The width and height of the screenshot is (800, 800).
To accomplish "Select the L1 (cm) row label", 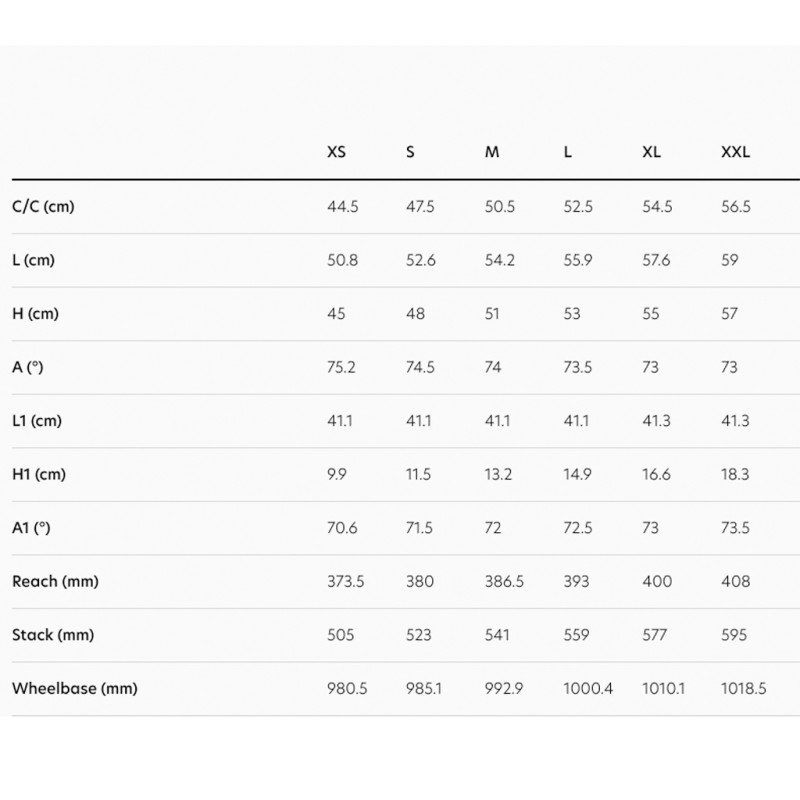I will [x=36, y=421].
